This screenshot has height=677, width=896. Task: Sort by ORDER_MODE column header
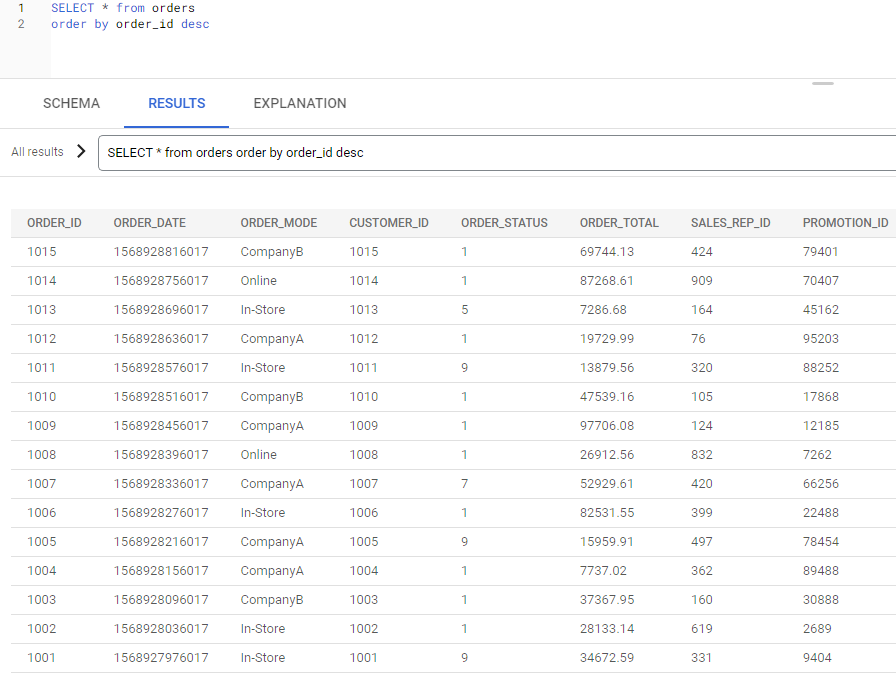click(279, 223)
